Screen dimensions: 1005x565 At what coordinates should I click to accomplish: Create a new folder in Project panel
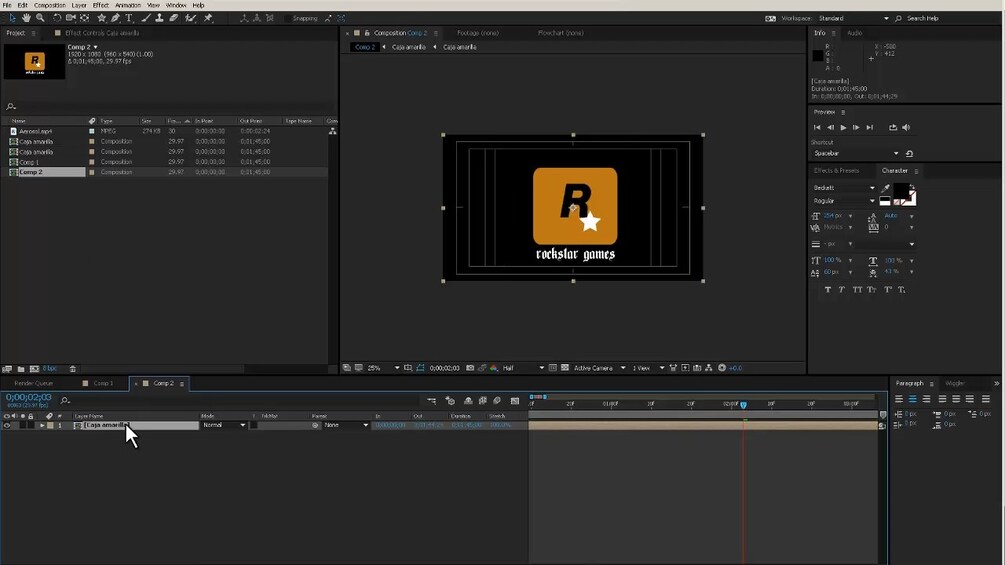[x=21, y=369]
